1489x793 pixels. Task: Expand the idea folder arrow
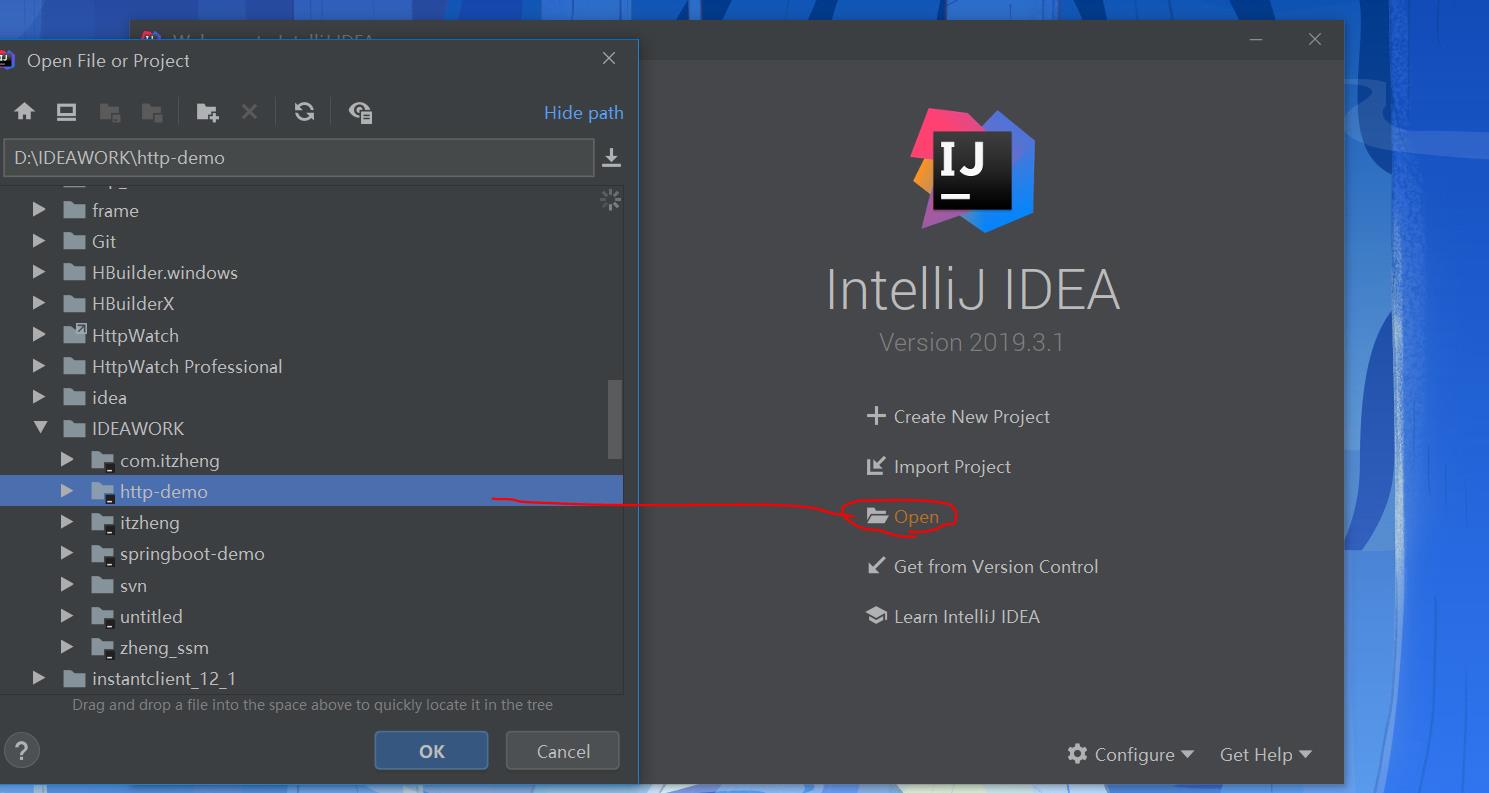pyautogui.click(x=39, y=397)
